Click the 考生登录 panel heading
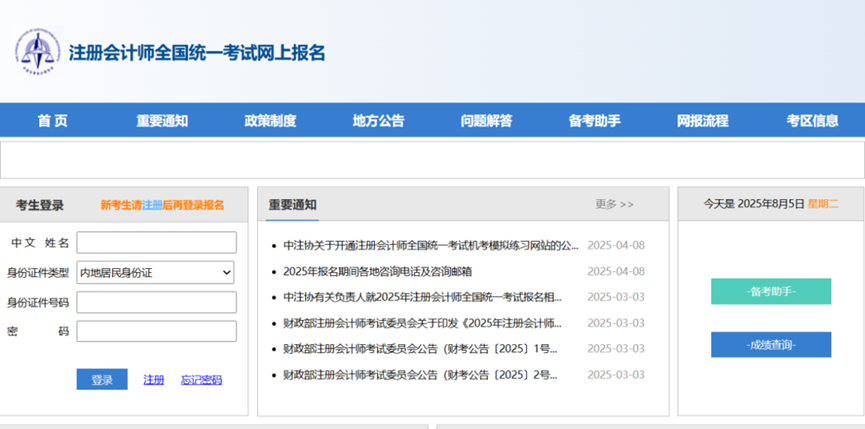This screenshot has width=865, height=429. coord(40,205)
